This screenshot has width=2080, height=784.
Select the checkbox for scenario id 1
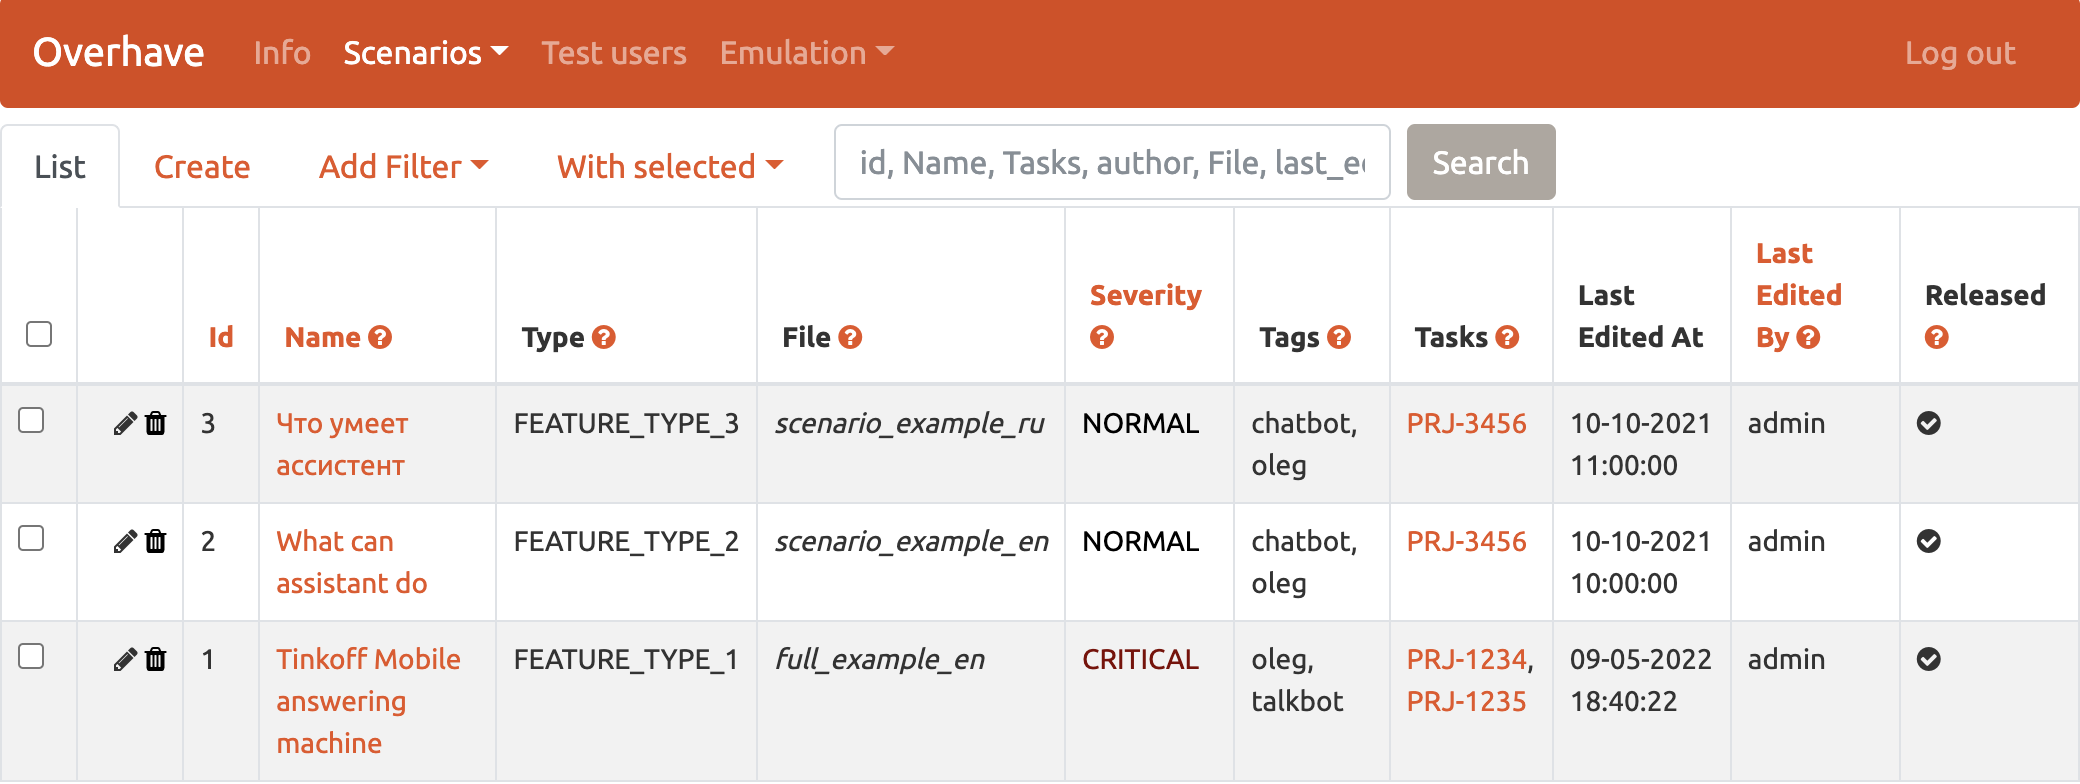(31, 656)
